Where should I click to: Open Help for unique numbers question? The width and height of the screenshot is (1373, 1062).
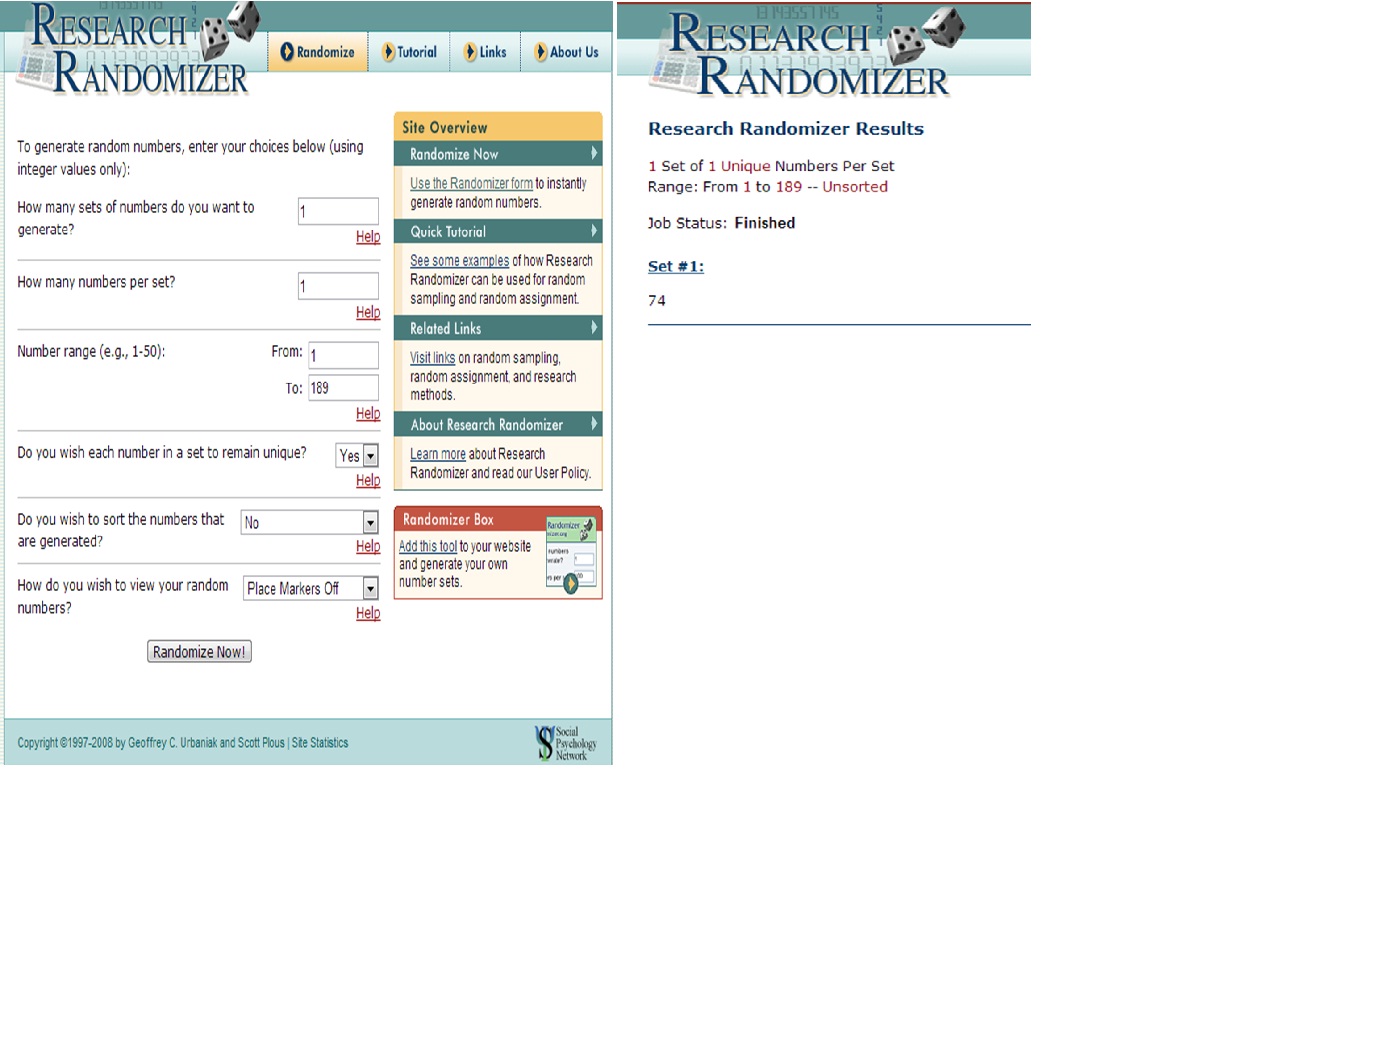368,480
